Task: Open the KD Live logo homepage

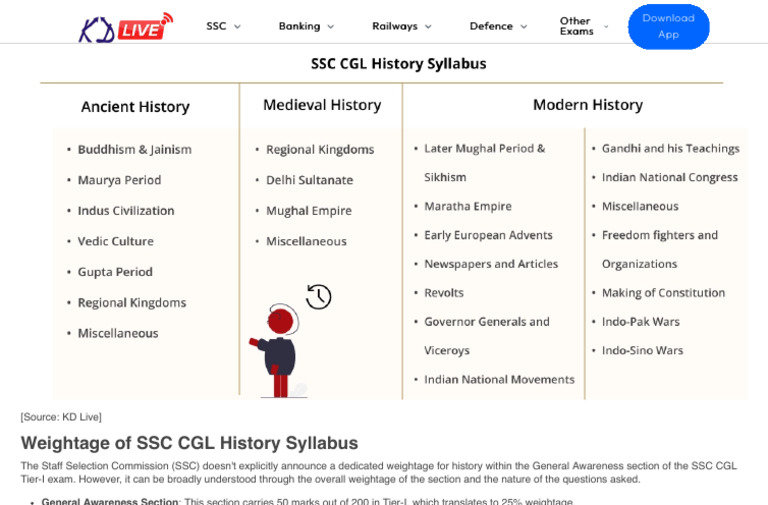Action: [126, 28]
